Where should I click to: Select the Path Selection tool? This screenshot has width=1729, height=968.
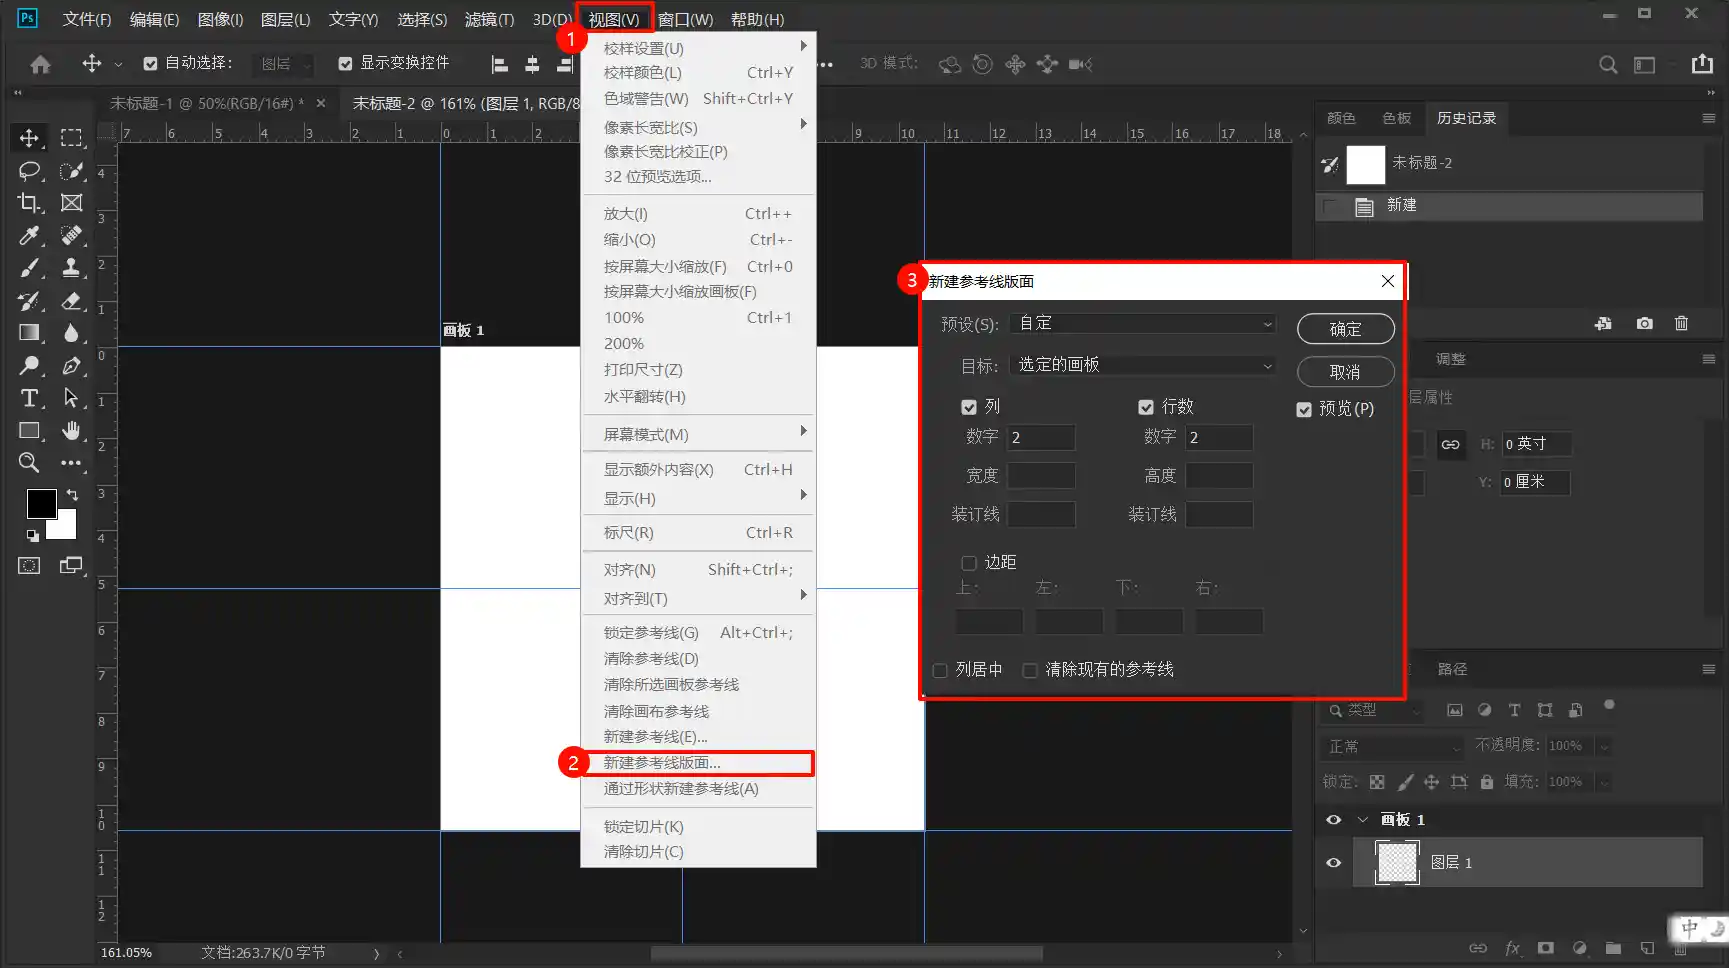pos(71,398)
